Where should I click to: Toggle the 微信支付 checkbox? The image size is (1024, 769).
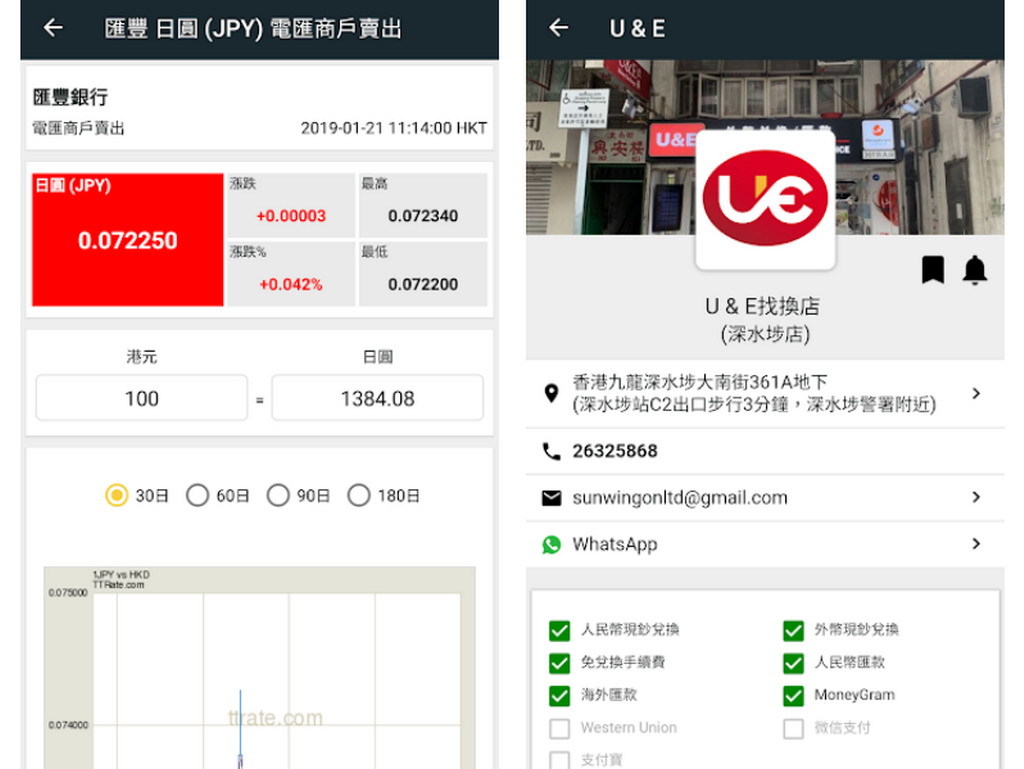pyautogui.click(x=793, y=729)
